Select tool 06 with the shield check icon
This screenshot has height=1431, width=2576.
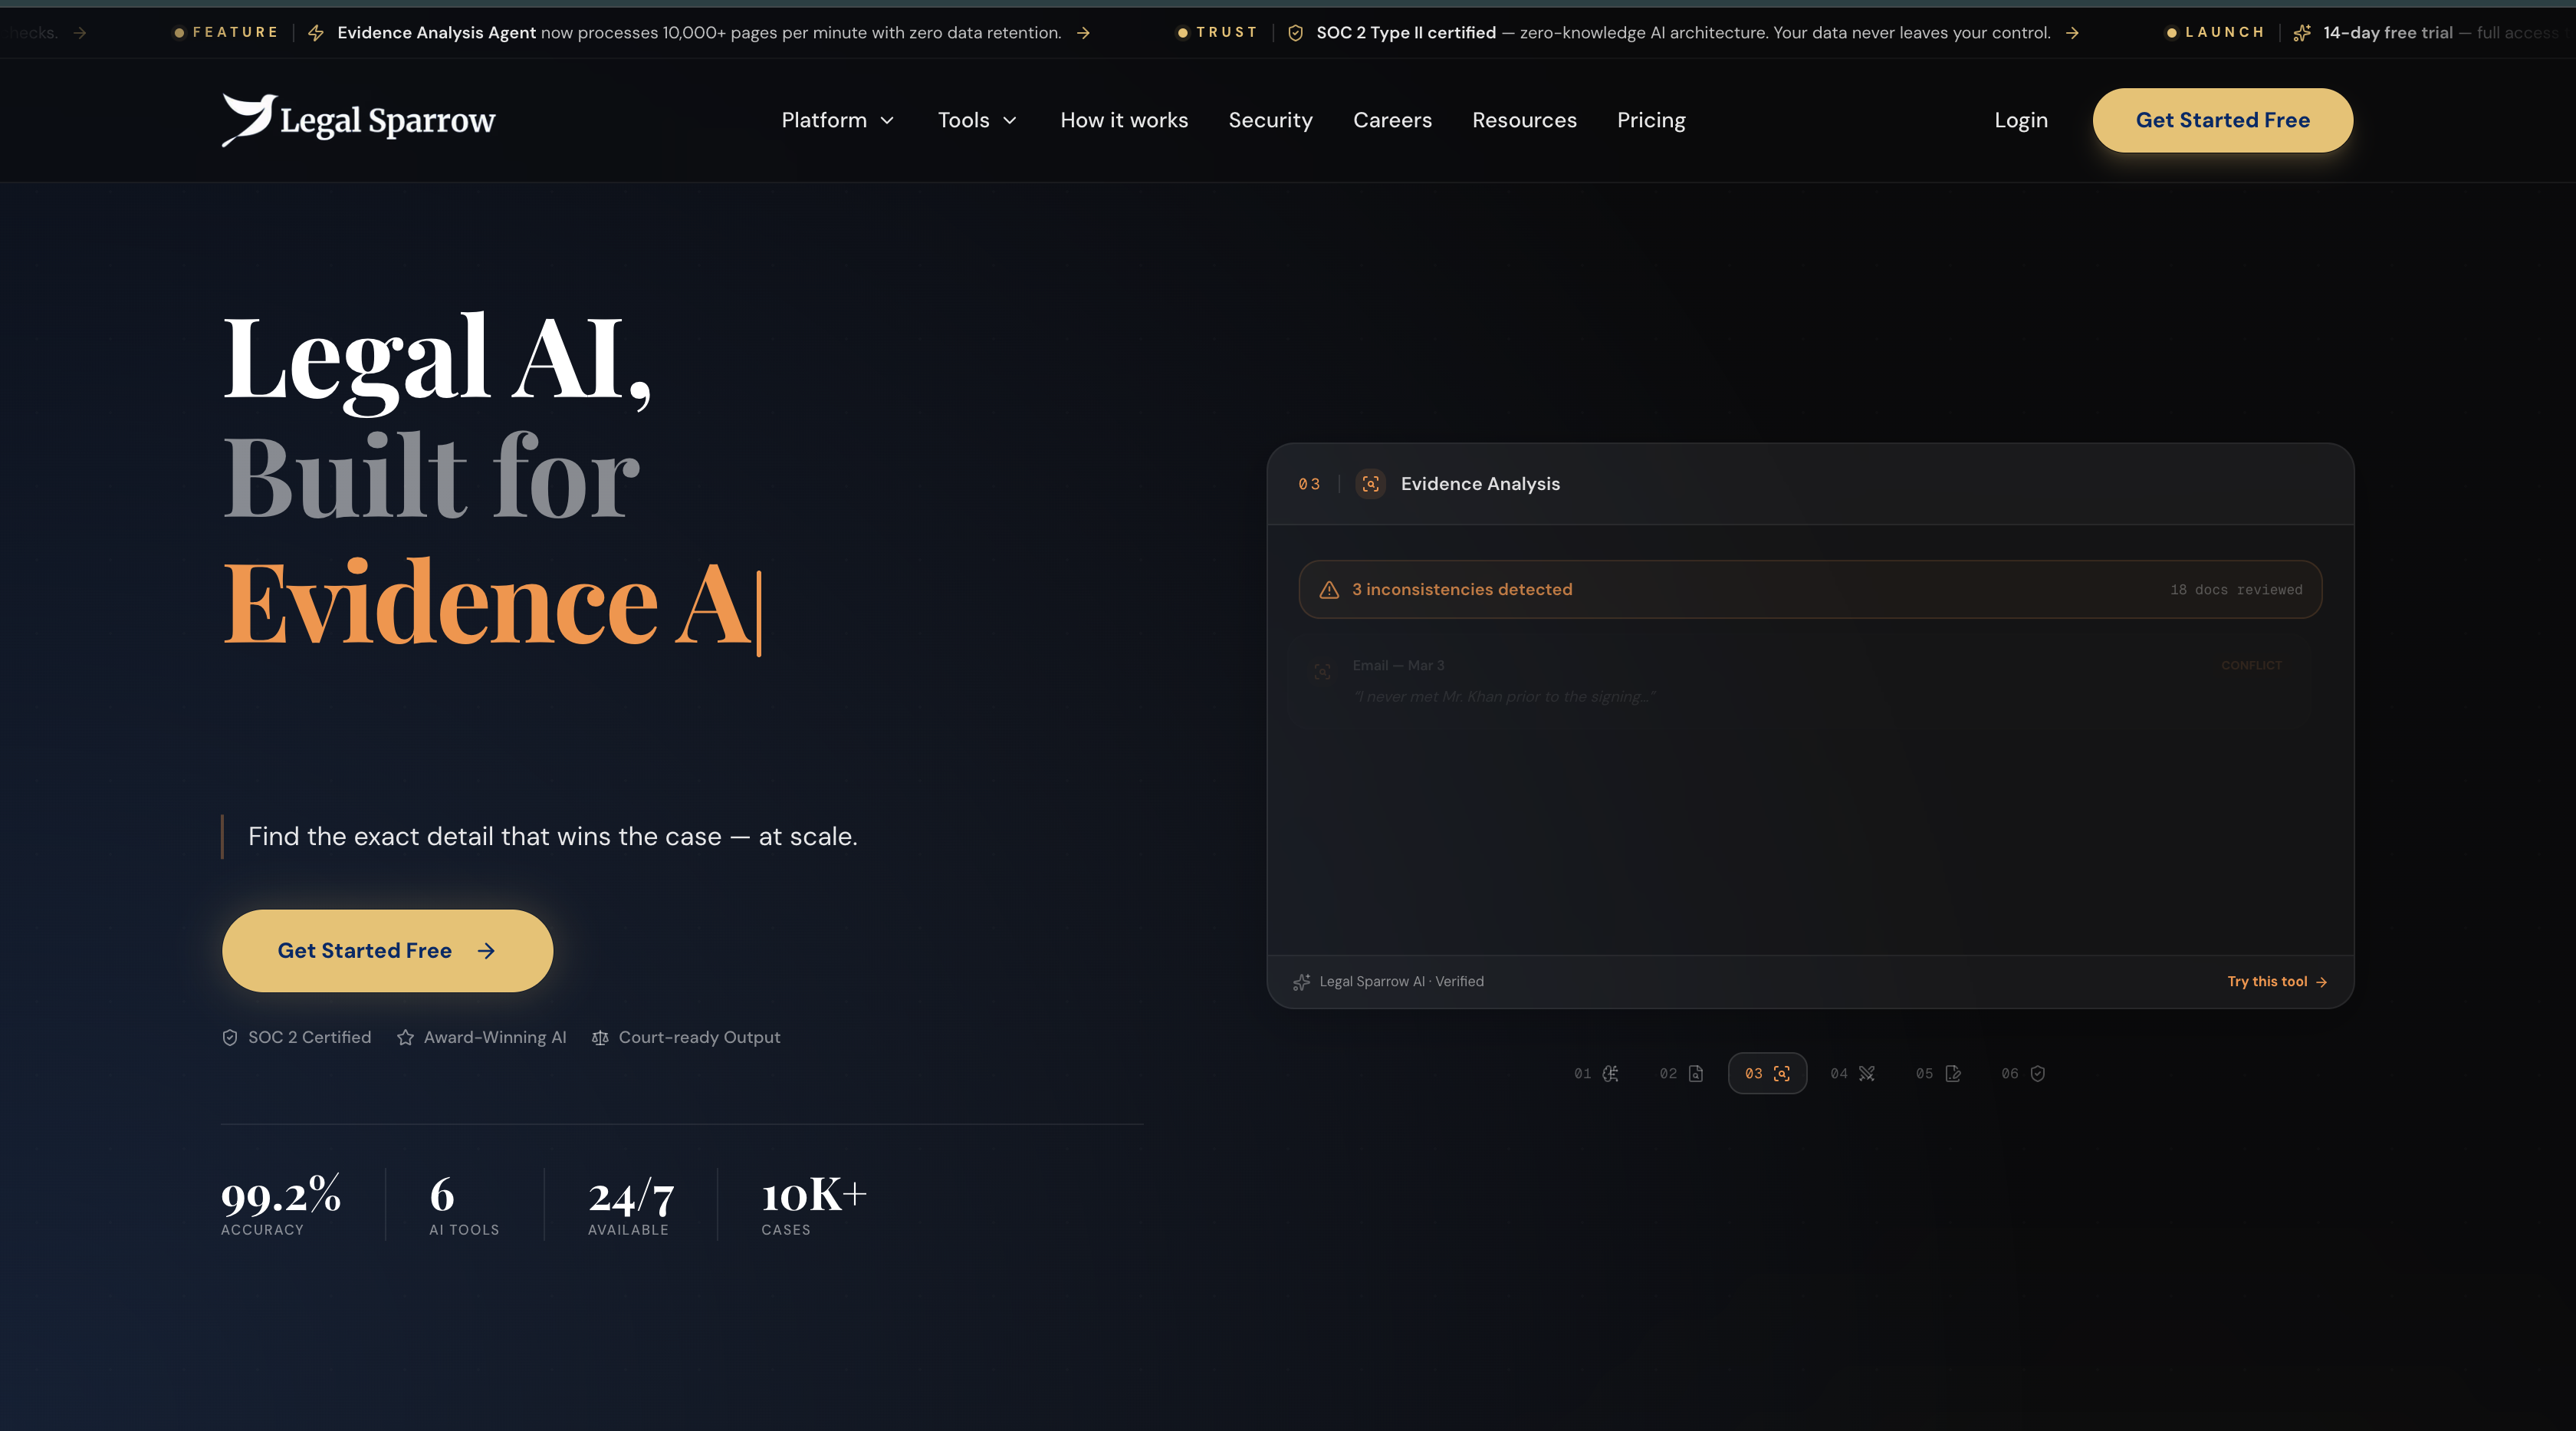point(2023,1074)
